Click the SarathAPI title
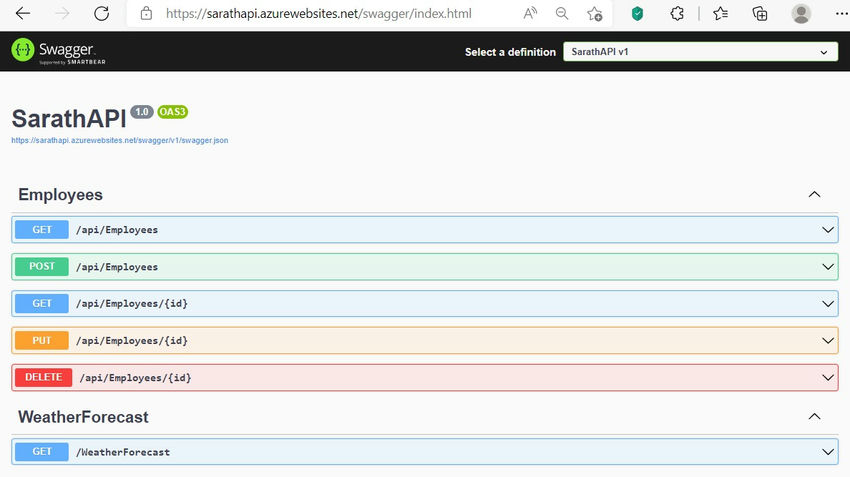 (x=69, y=118)
